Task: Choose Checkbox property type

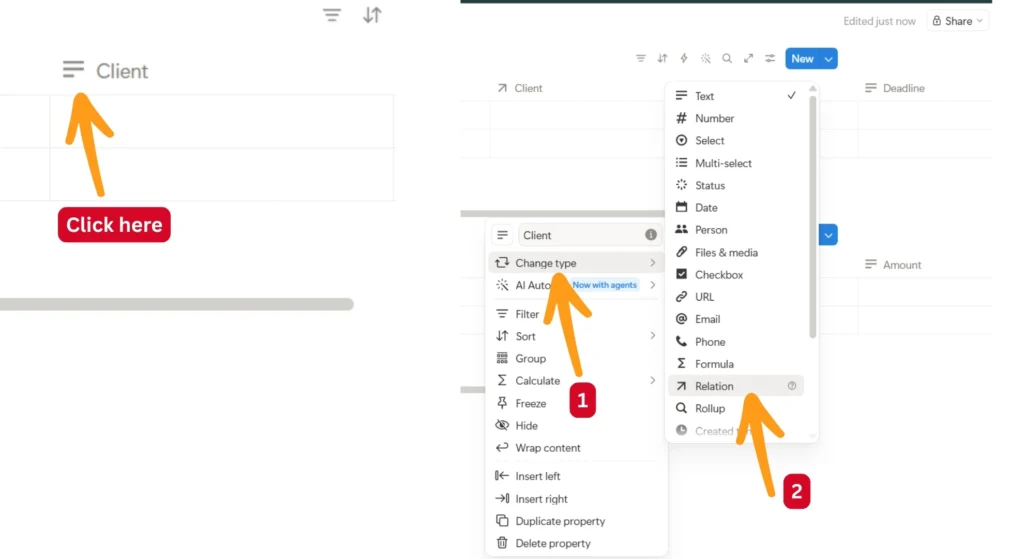Action: coord(736,275)
